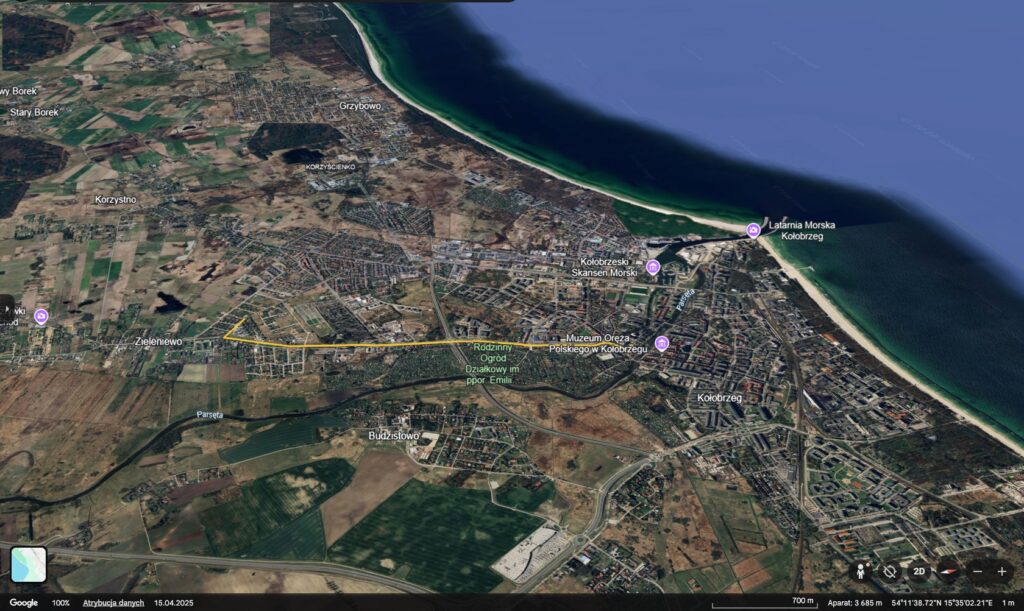Click the imagery date 15.04.2025
This screenshot has height=611, width=1024.
174,603
